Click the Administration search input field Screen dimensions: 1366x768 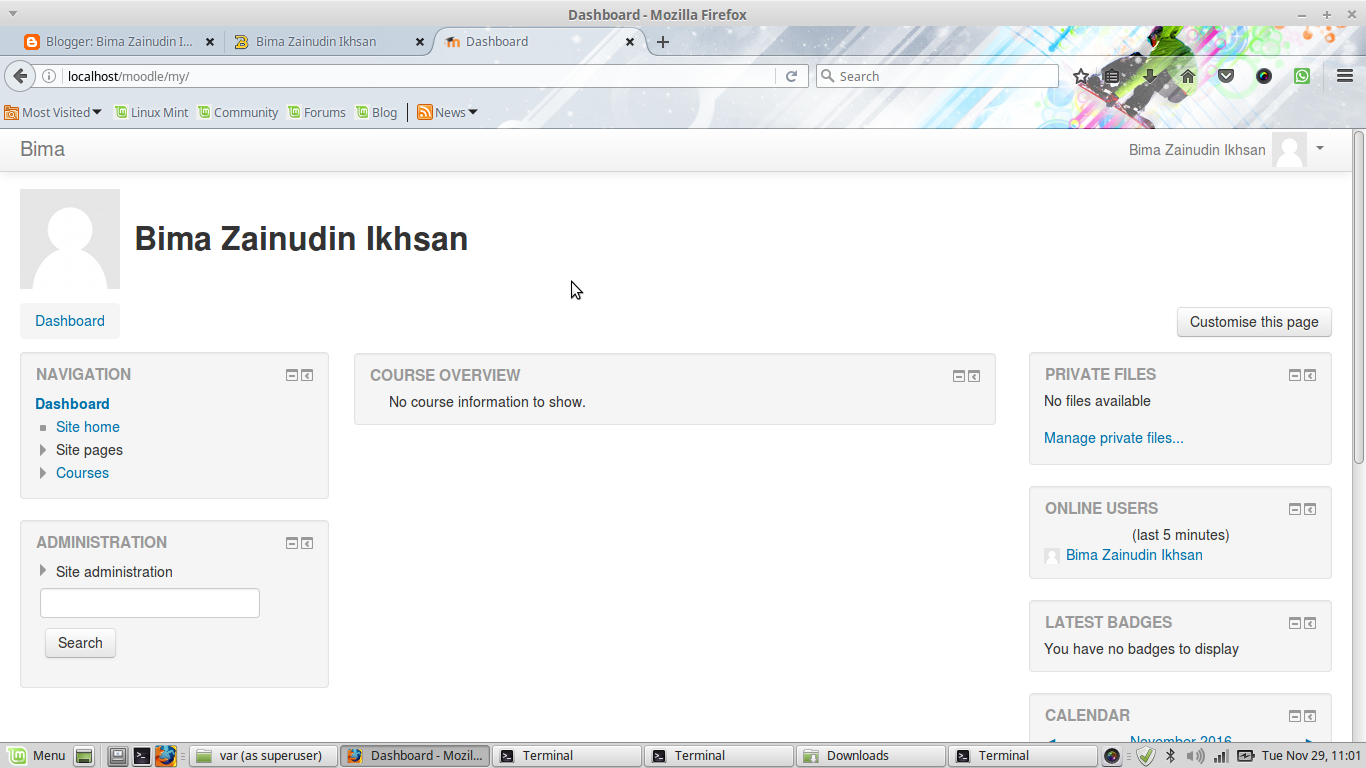pyautogui.click(x=148, y=602)
